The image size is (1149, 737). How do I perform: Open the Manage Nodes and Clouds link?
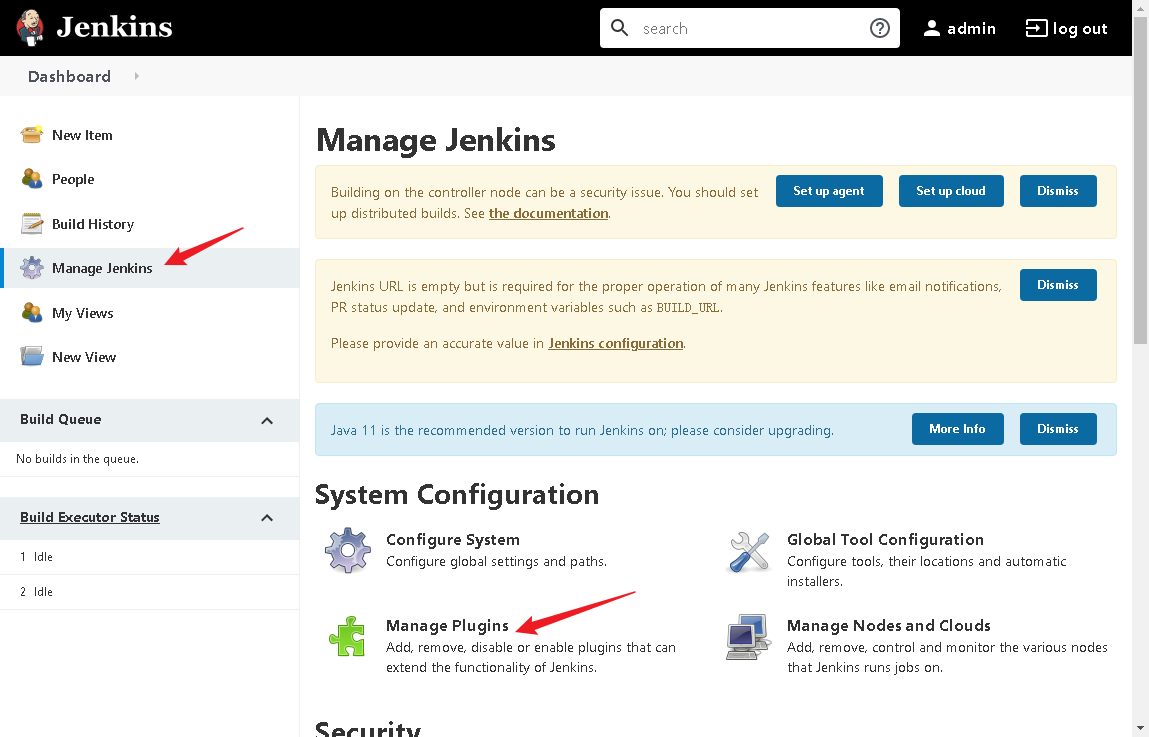click(889, 626)
